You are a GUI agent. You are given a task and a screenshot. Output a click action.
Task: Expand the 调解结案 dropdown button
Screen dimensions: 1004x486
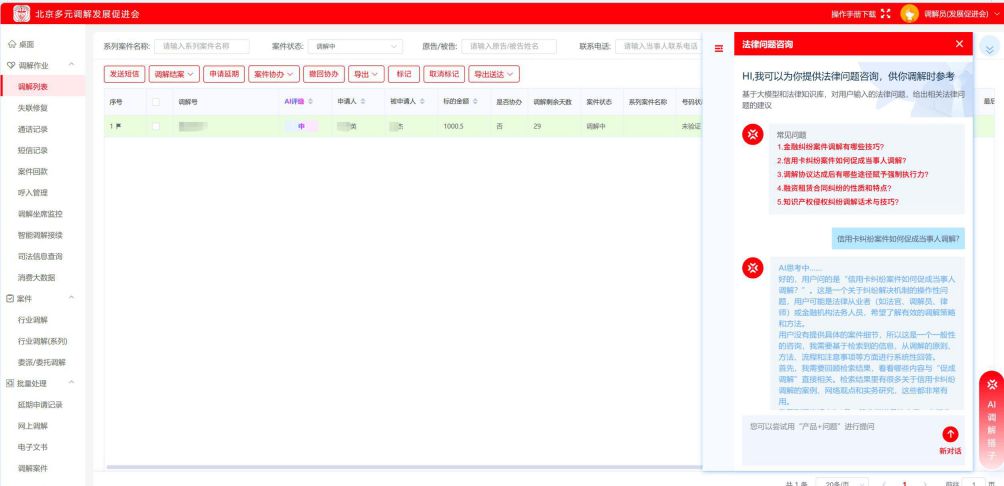point(173,74)
